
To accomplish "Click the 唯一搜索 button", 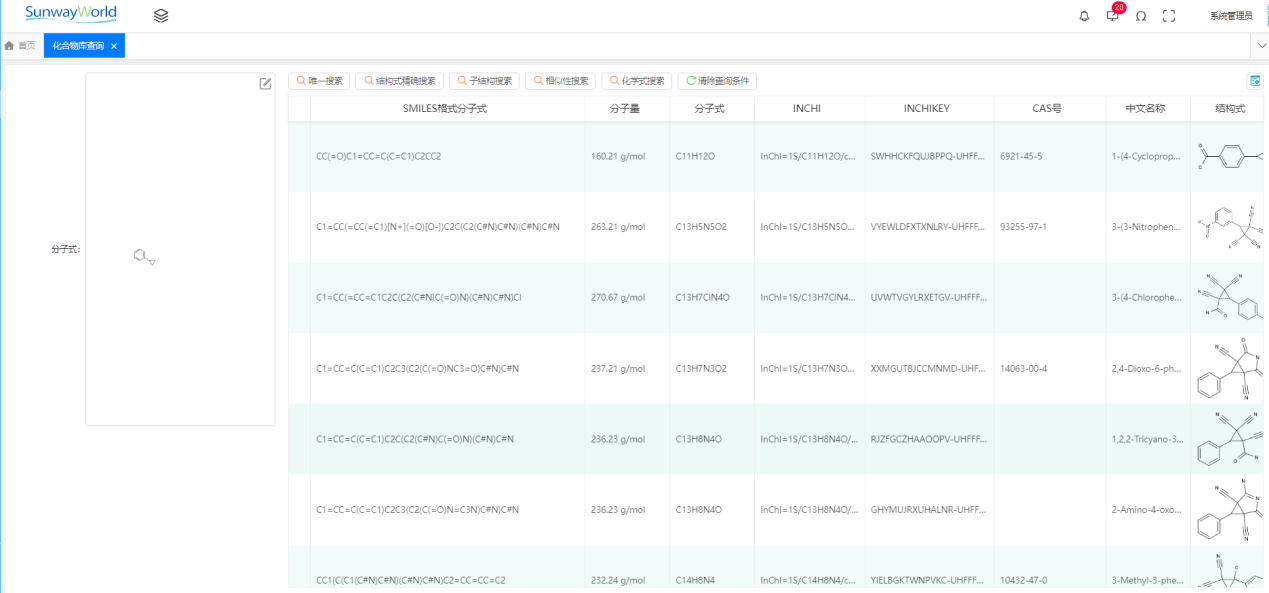I will 319,81.
